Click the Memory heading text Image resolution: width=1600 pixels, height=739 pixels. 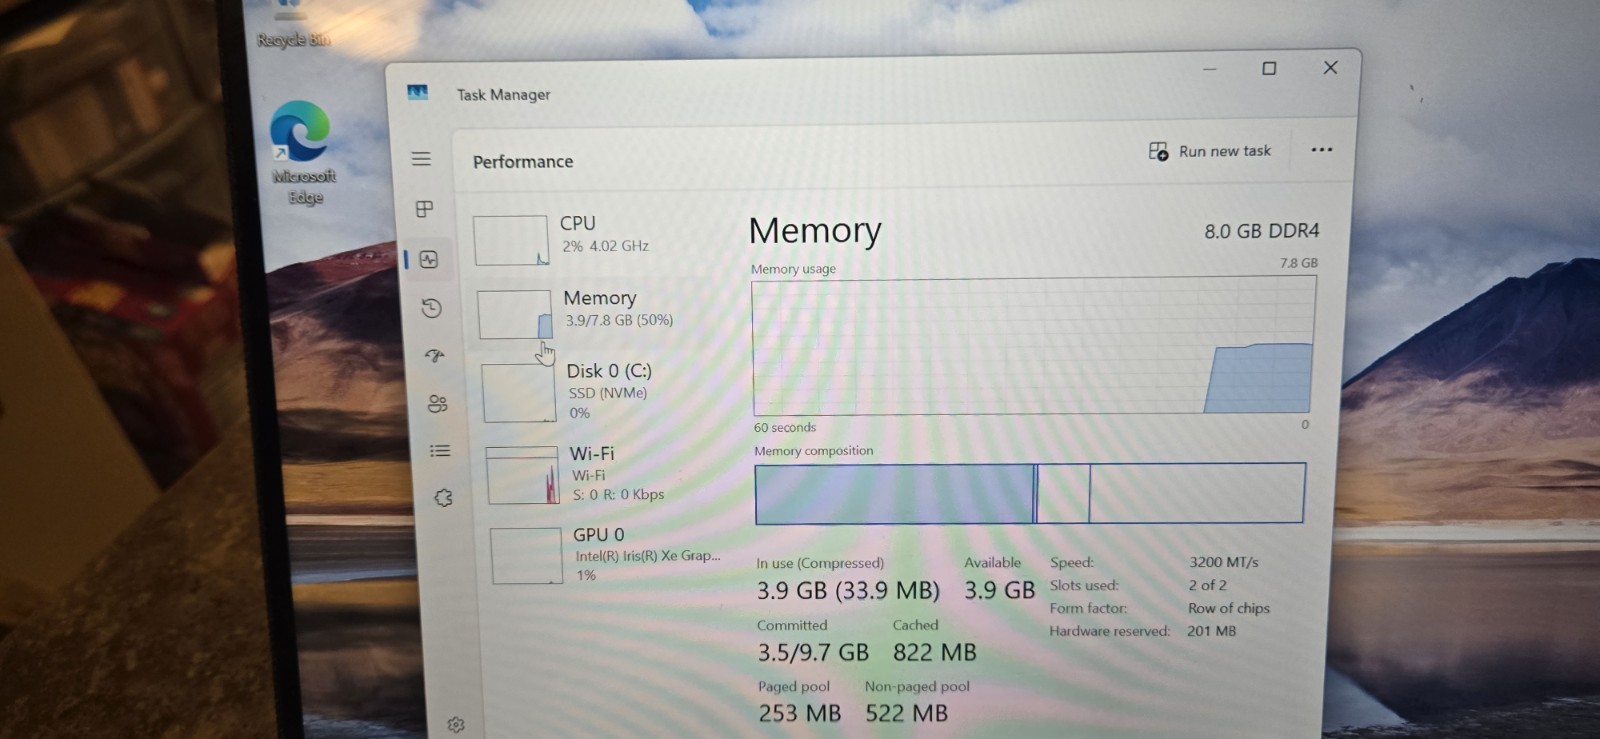click(x=815, y=231)
